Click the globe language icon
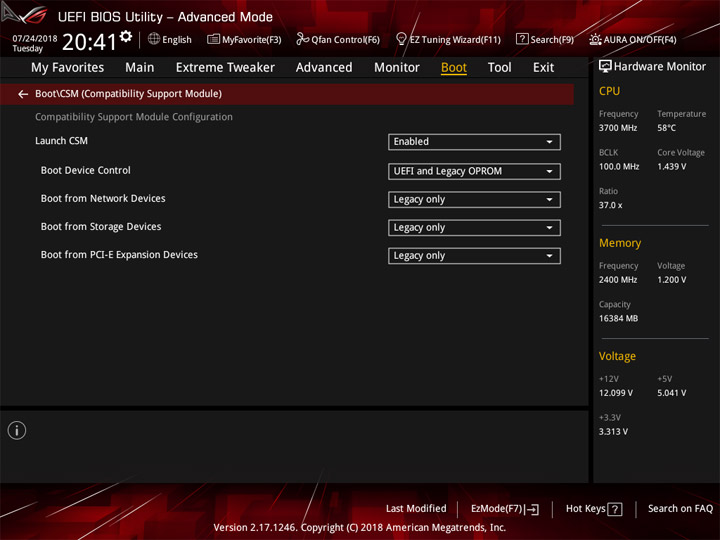This screenshot has width=720, height=540. click(x=154, y=39)
